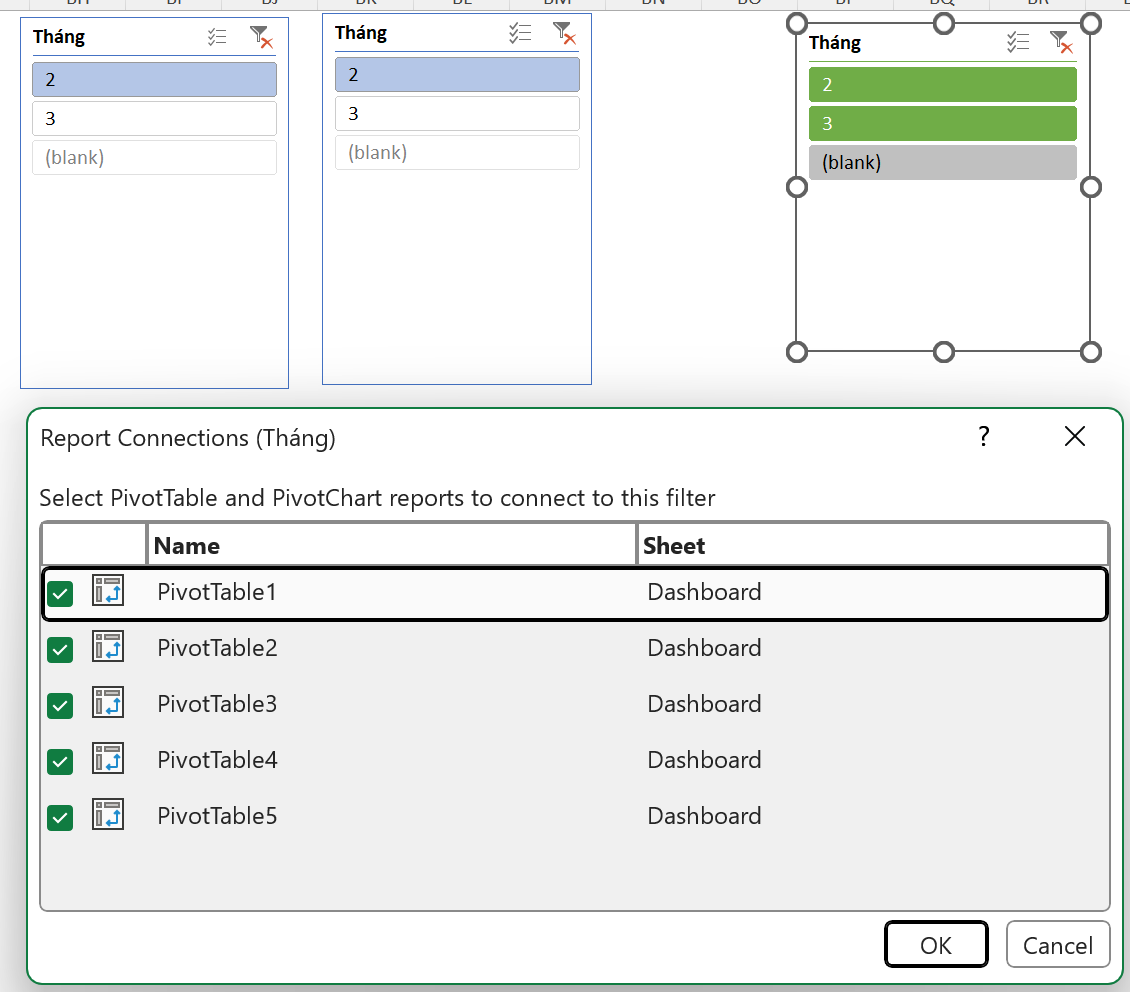This screenshot has height=992, width=1130.
Task: Uncheck the PivotTable1 checkbox
Action: pos(61,594)
